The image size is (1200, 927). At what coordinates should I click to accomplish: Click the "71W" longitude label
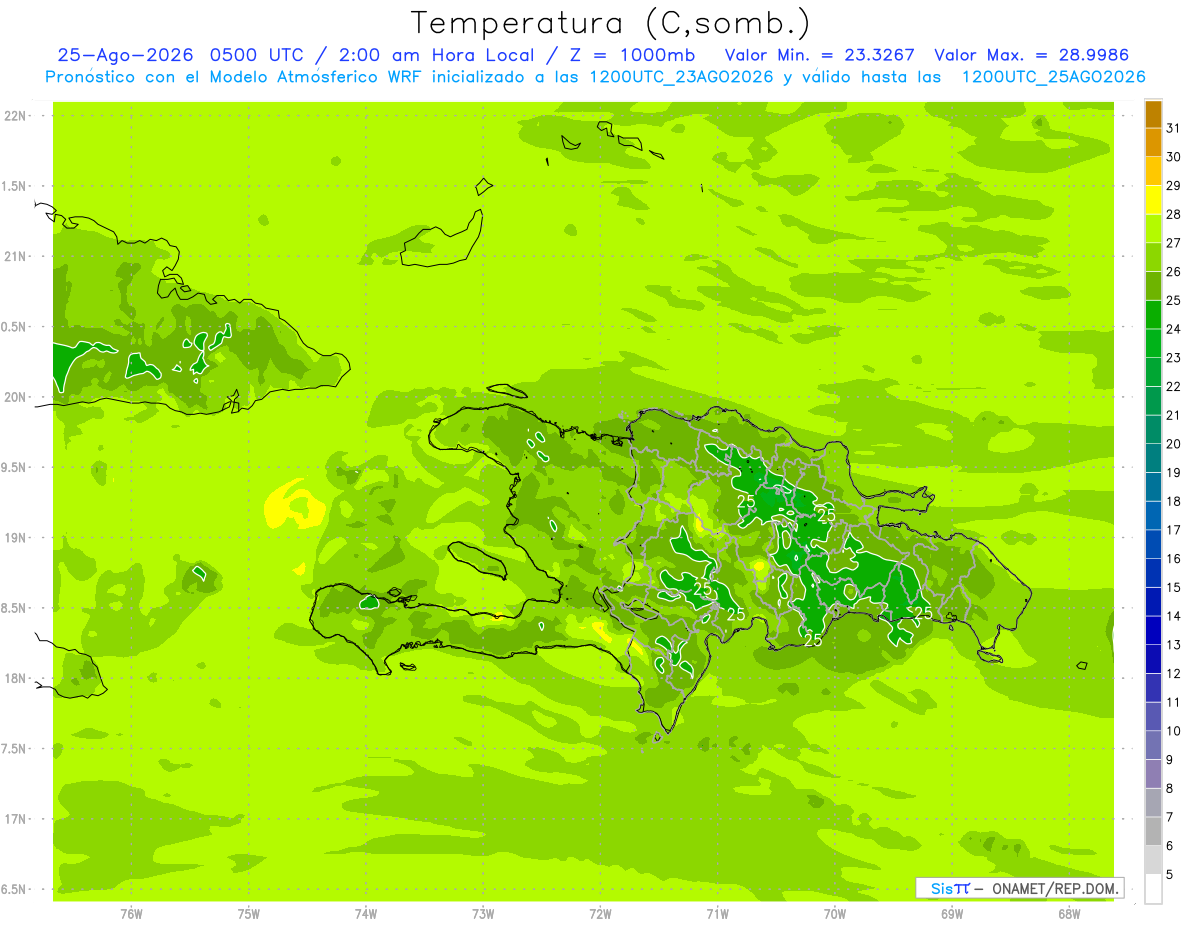(x=717, y=912)
